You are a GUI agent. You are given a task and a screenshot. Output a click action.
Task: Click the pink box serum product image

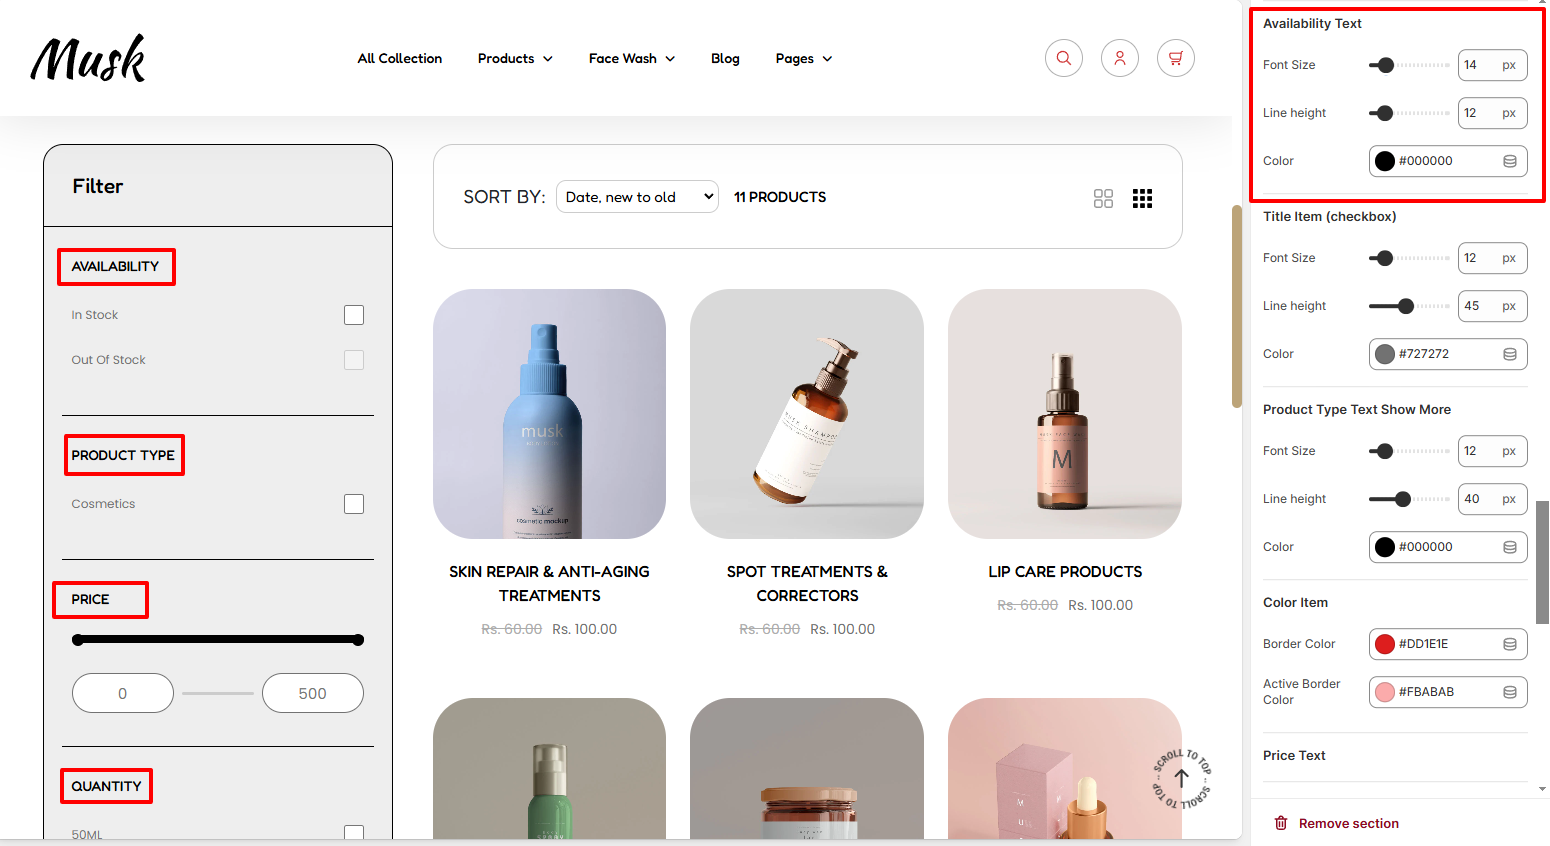[1065, 768]
